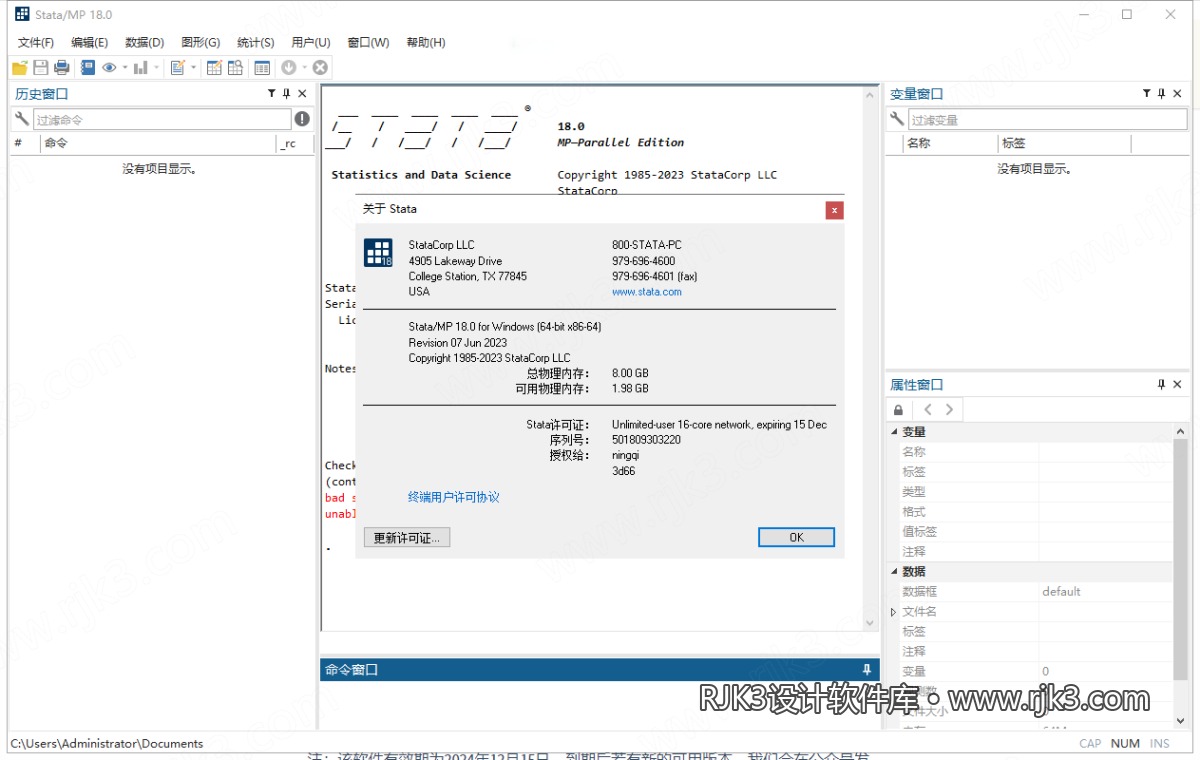Click the serial number 501809303220
1200x760 pixels.
coord(646,440)
